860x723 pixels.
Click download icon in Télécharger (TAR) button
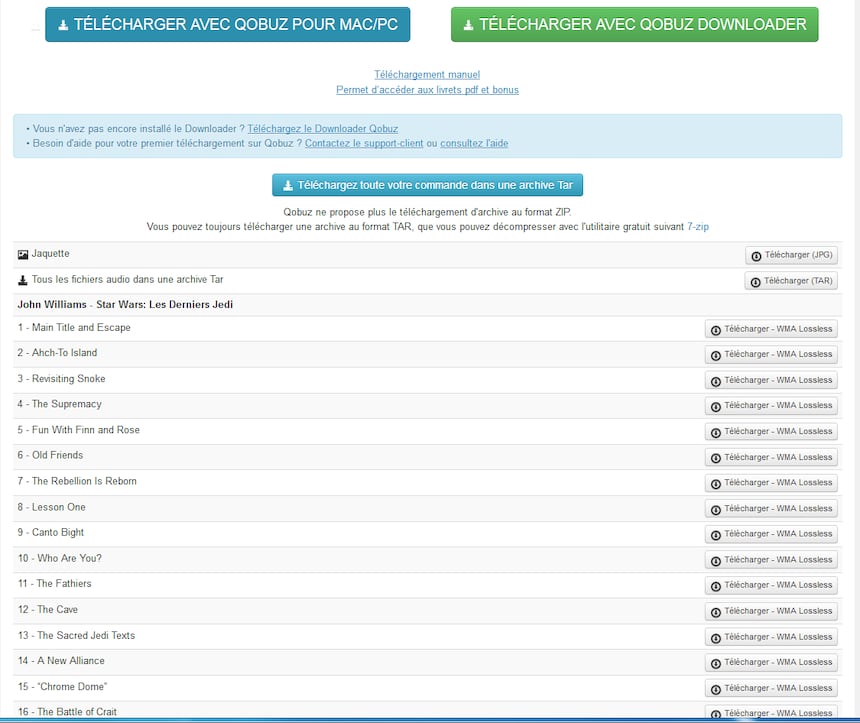[x=755, y=282]
